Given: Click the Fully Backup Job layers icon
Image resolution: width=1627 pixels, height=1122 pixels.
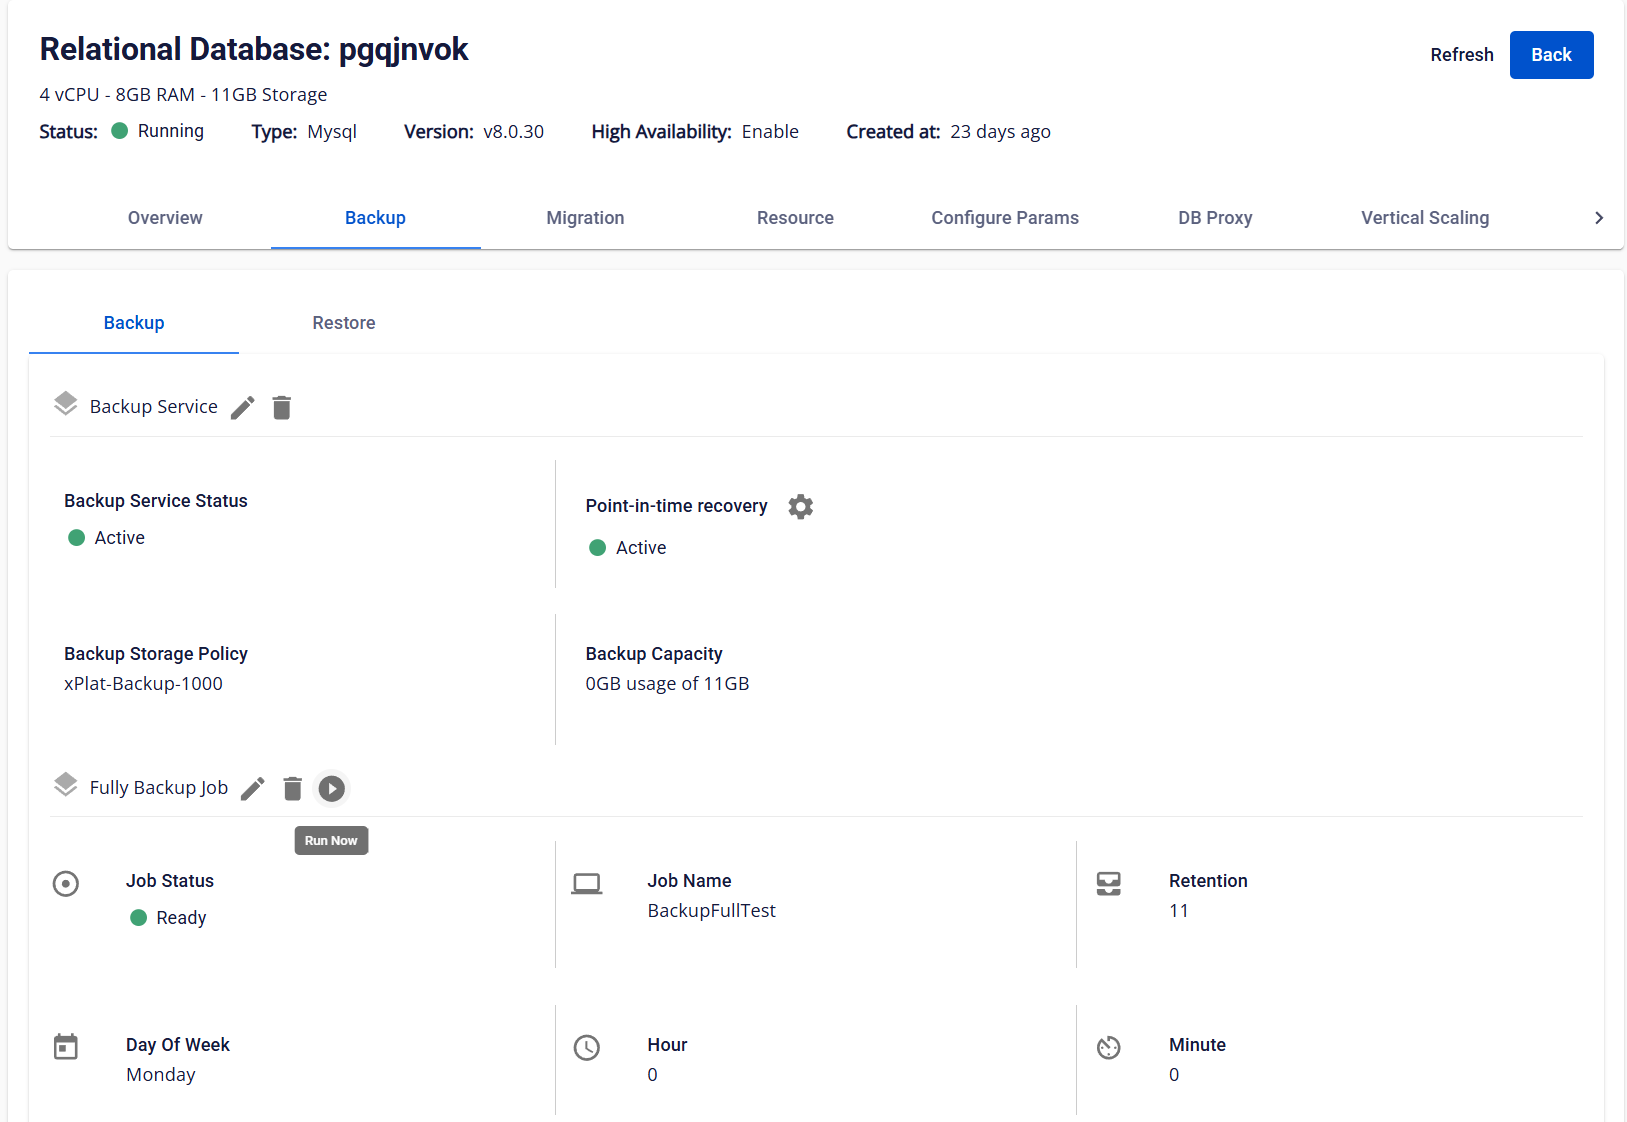Looking at the screenshot, I should (x=66, y=785).
